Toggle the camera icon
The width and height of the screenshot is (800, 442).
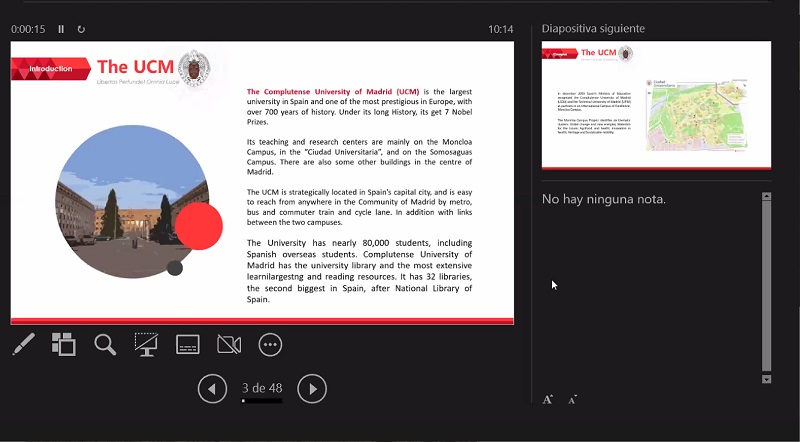click(x=229, y=345)
